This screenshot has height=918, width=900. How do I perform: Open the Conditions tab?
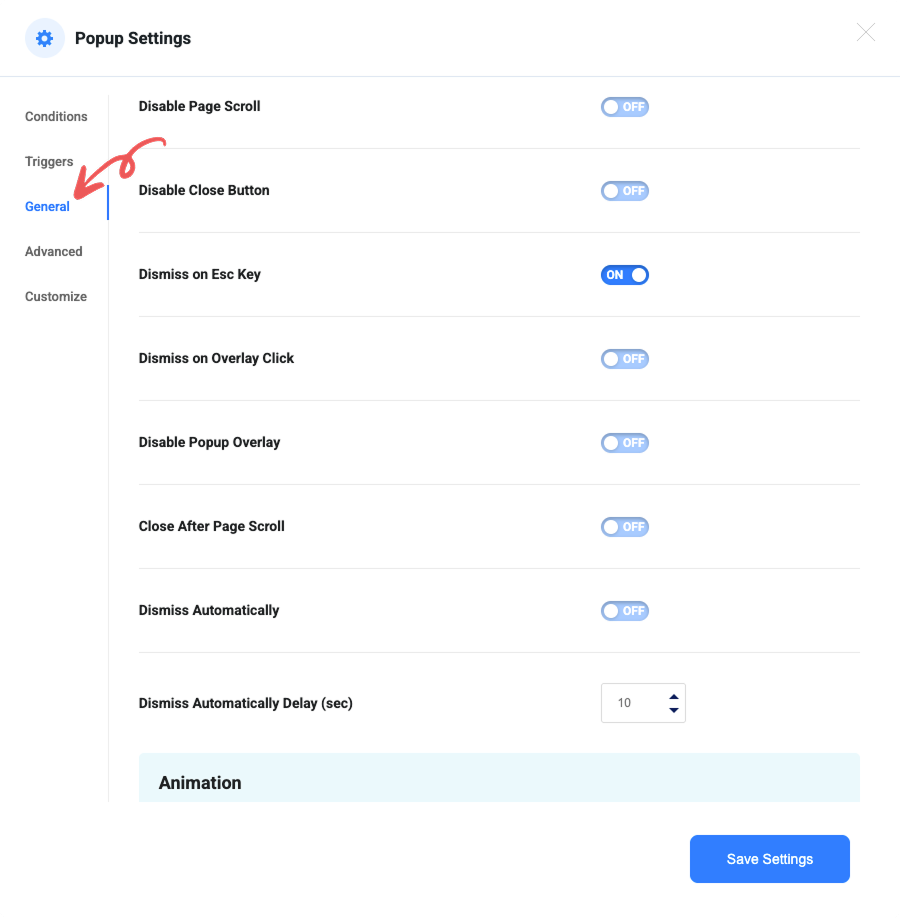[56, 116]
